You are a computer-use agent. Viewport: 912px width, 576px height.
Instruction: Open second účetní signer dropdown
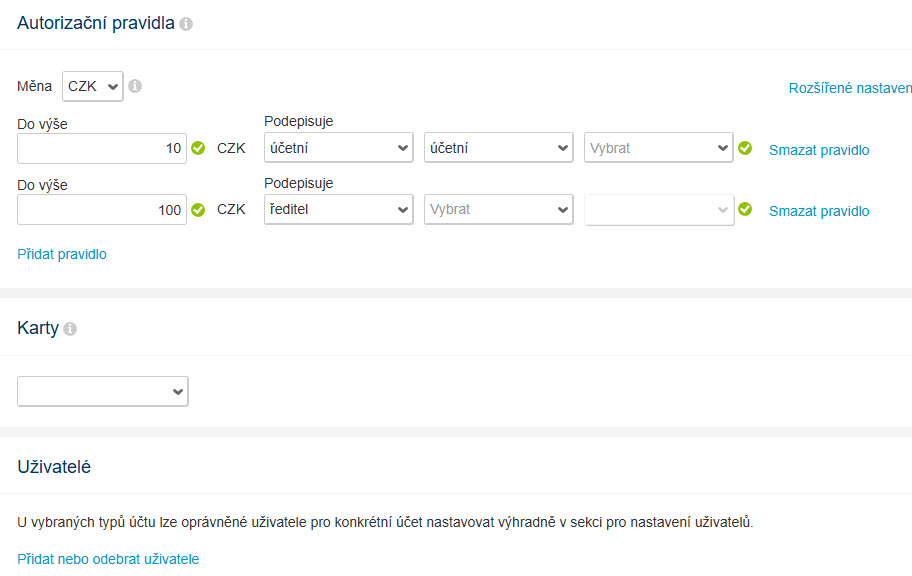coord(498,148)
